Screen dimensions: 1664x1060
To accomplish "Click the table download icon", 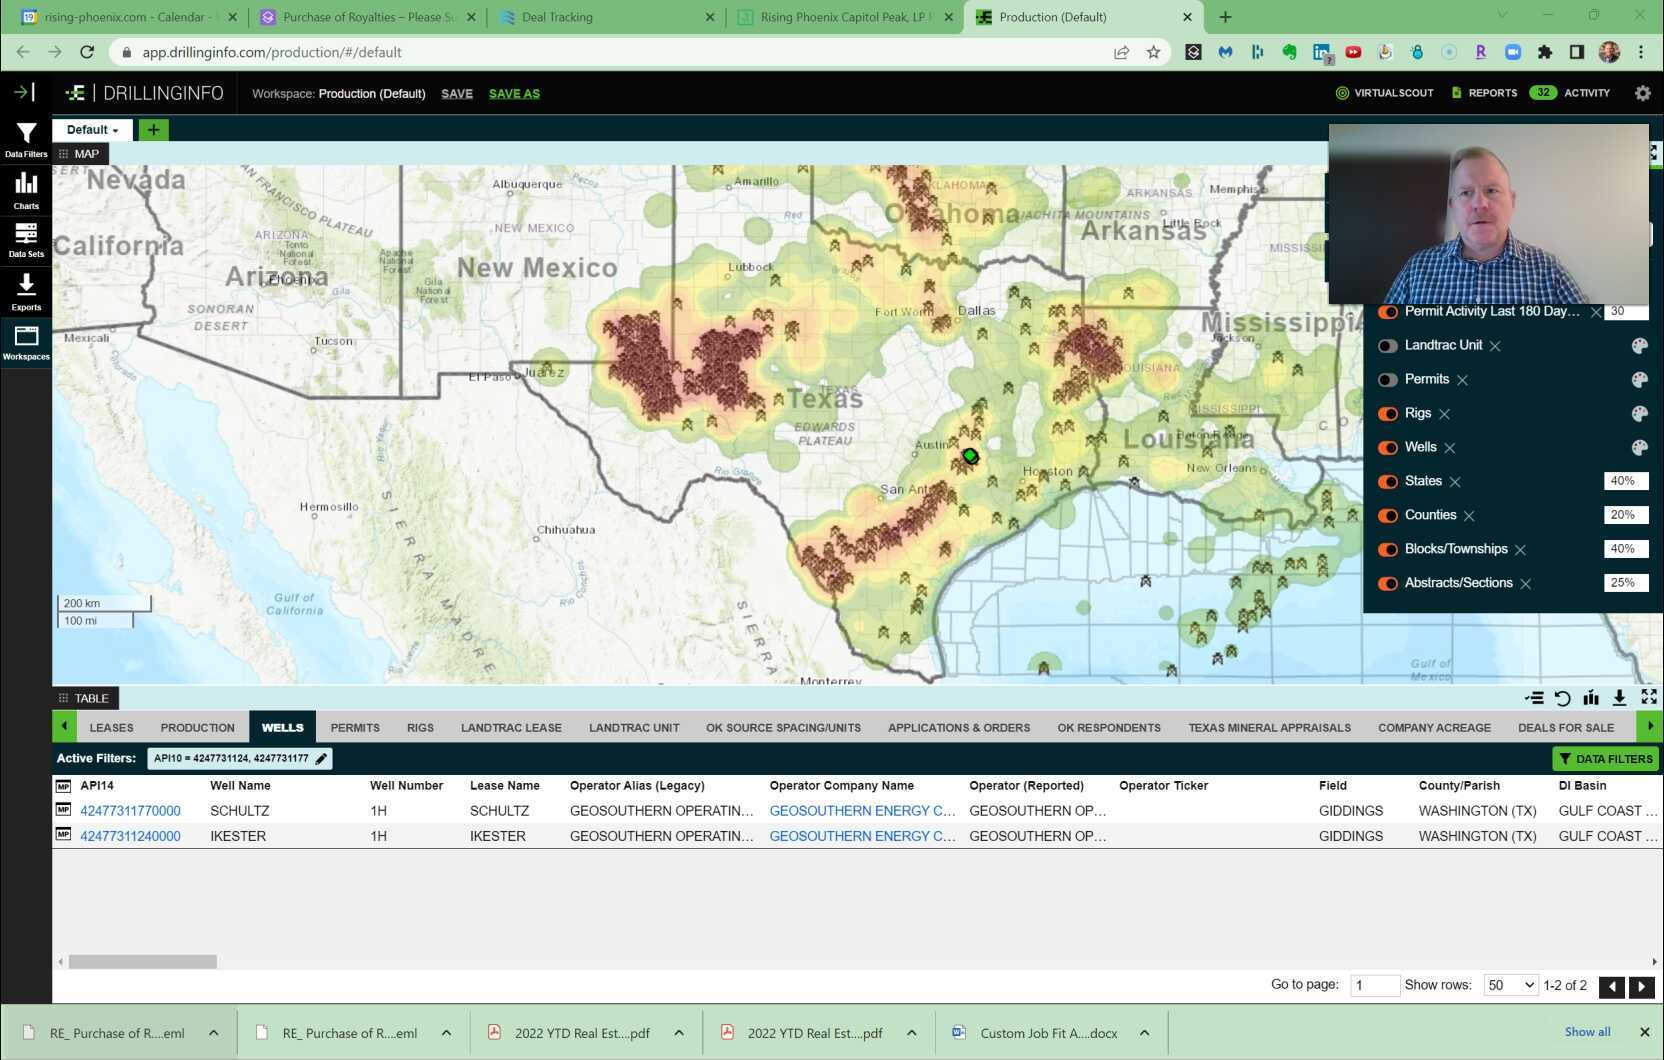I will [x=1619, y=698].
